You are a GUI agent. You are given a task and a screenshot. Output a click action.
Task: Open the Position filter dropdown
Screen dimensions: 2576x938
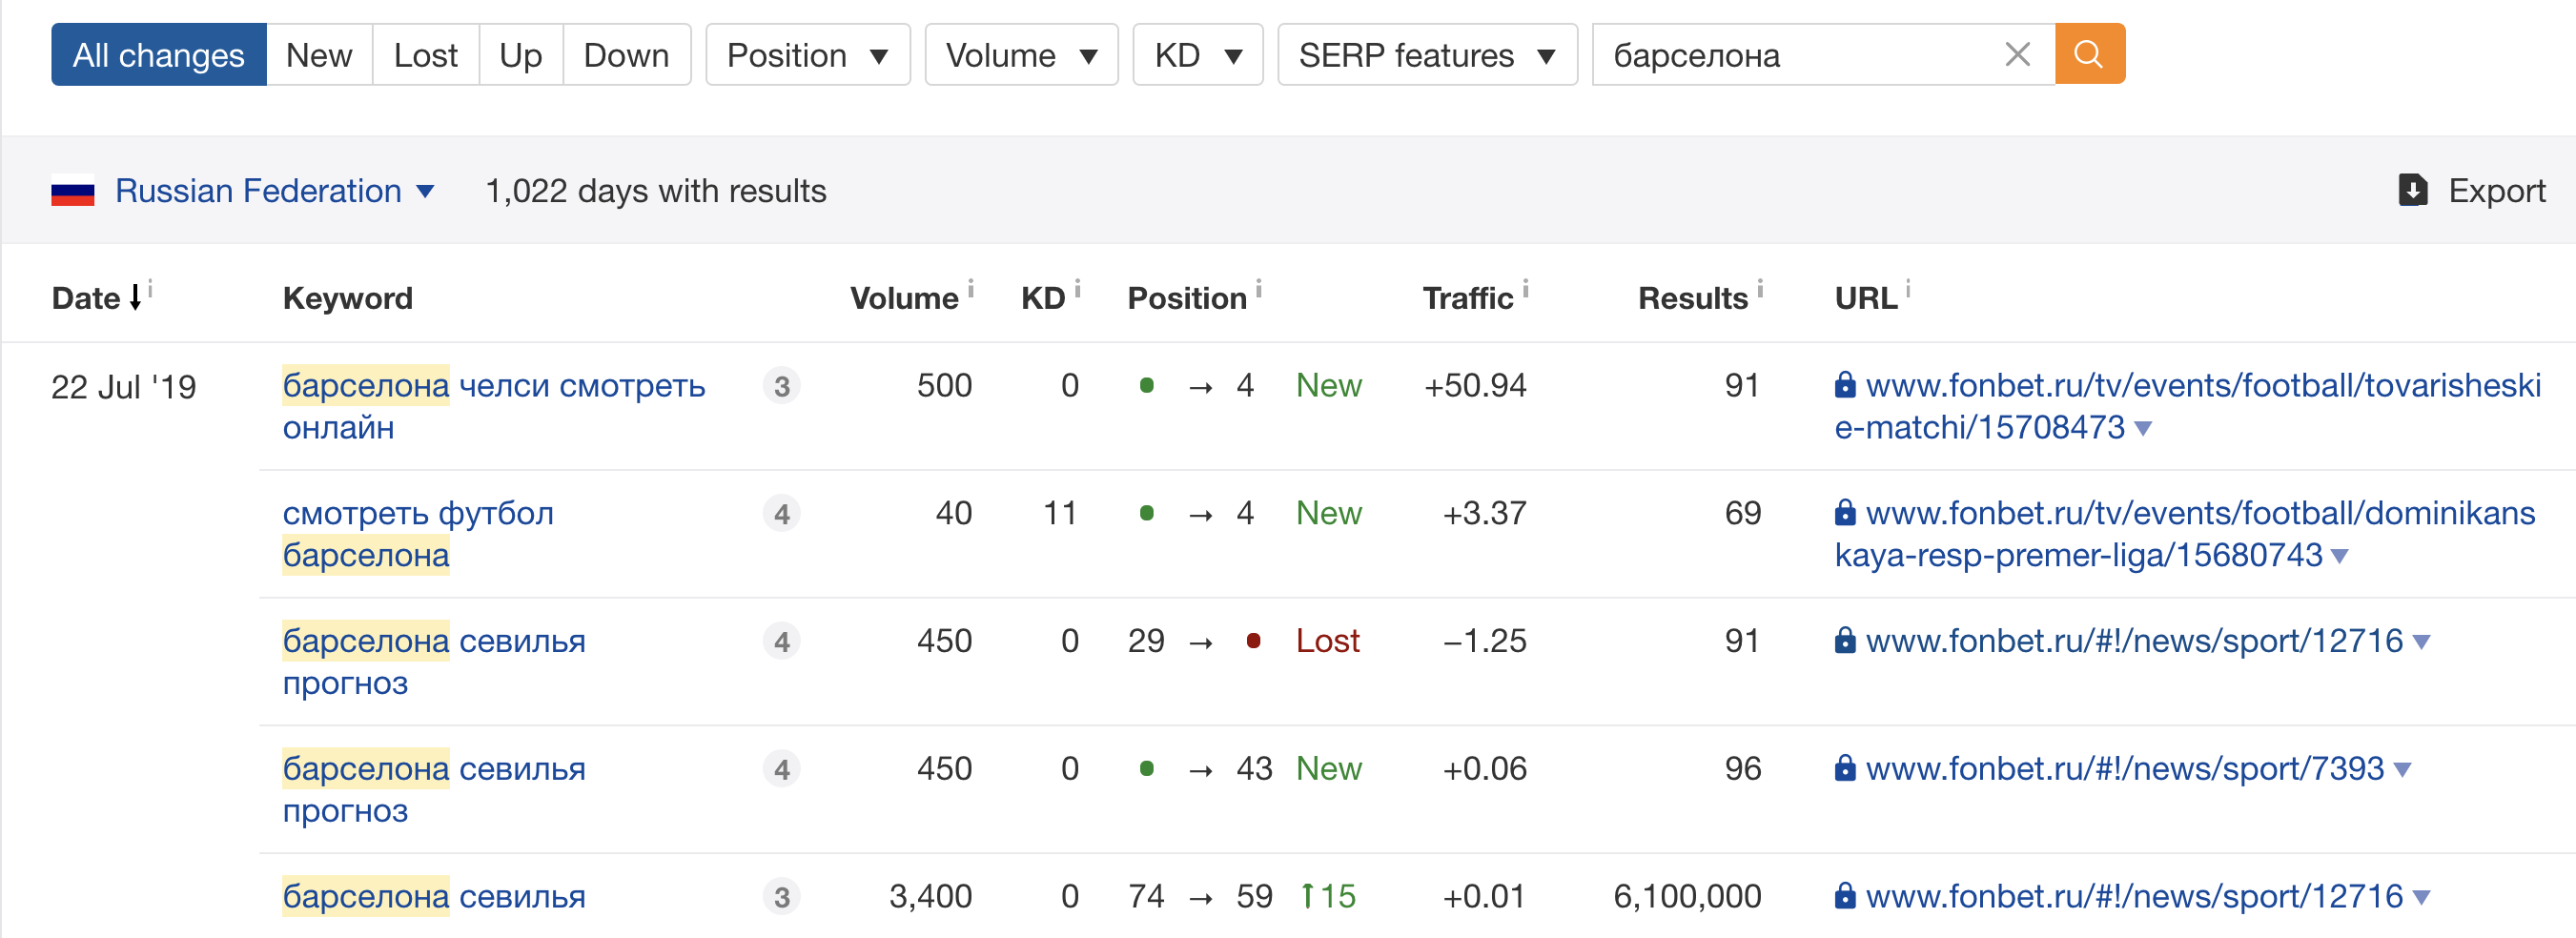pyautogui.click(x=807, y=55)
